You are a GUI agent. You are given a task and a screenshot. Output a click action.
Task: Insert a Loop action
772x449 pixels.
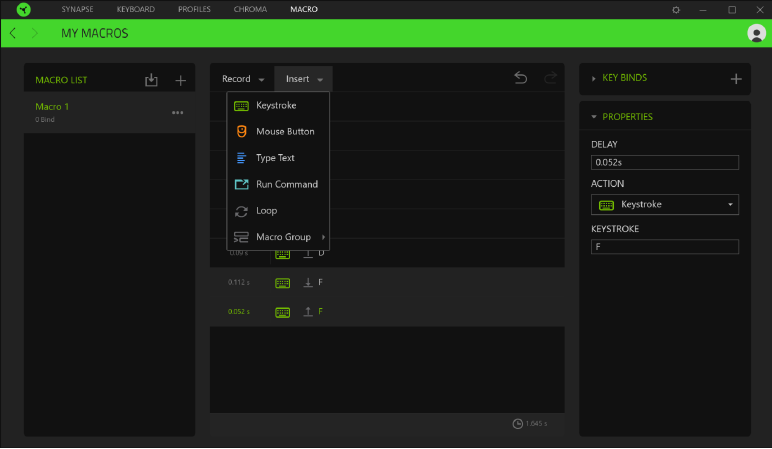[278, 211]
